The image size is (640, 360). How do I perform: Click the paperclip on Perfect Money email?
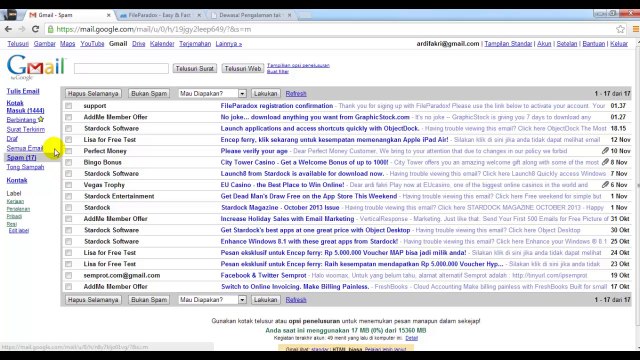[605, 151]
